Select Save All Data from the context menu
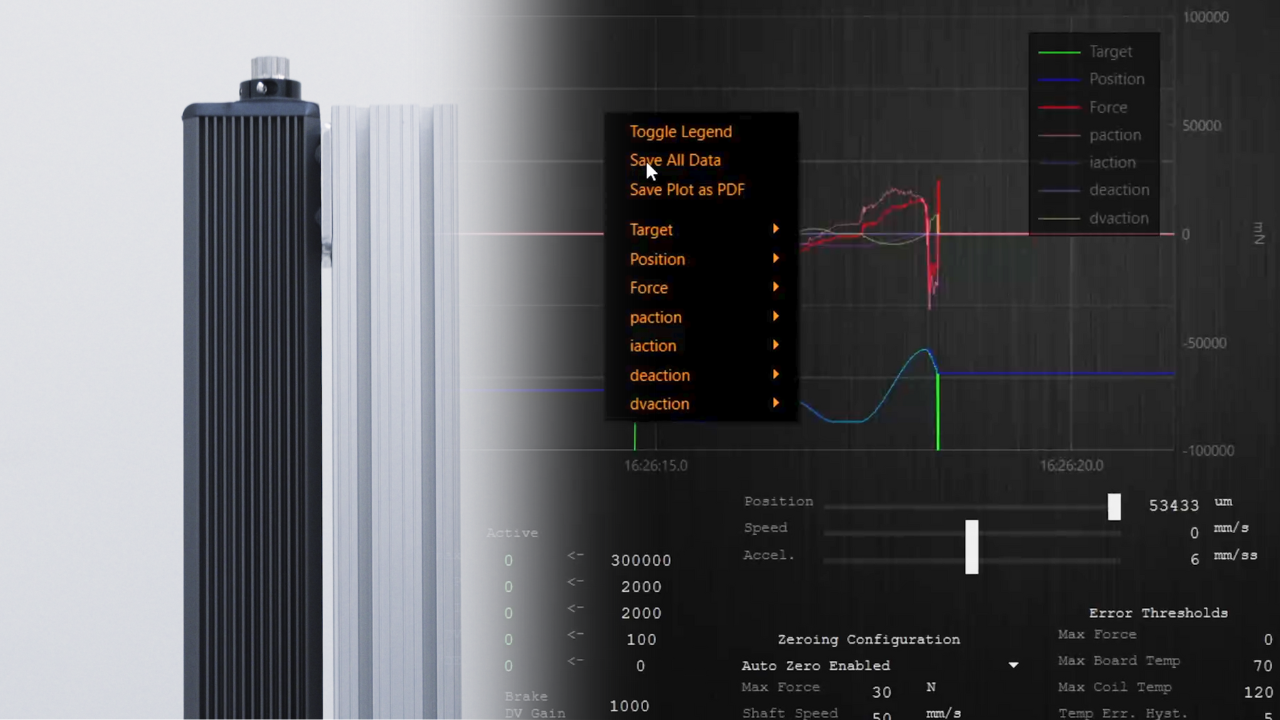 (x=675, y=160)
